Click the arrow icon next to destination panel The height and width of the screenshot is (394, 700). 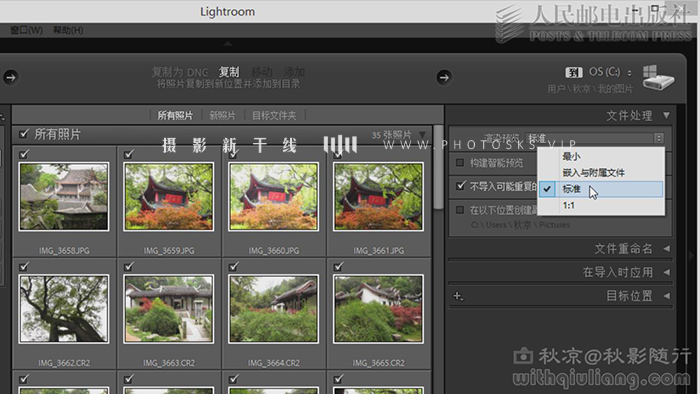pos(443,77)
